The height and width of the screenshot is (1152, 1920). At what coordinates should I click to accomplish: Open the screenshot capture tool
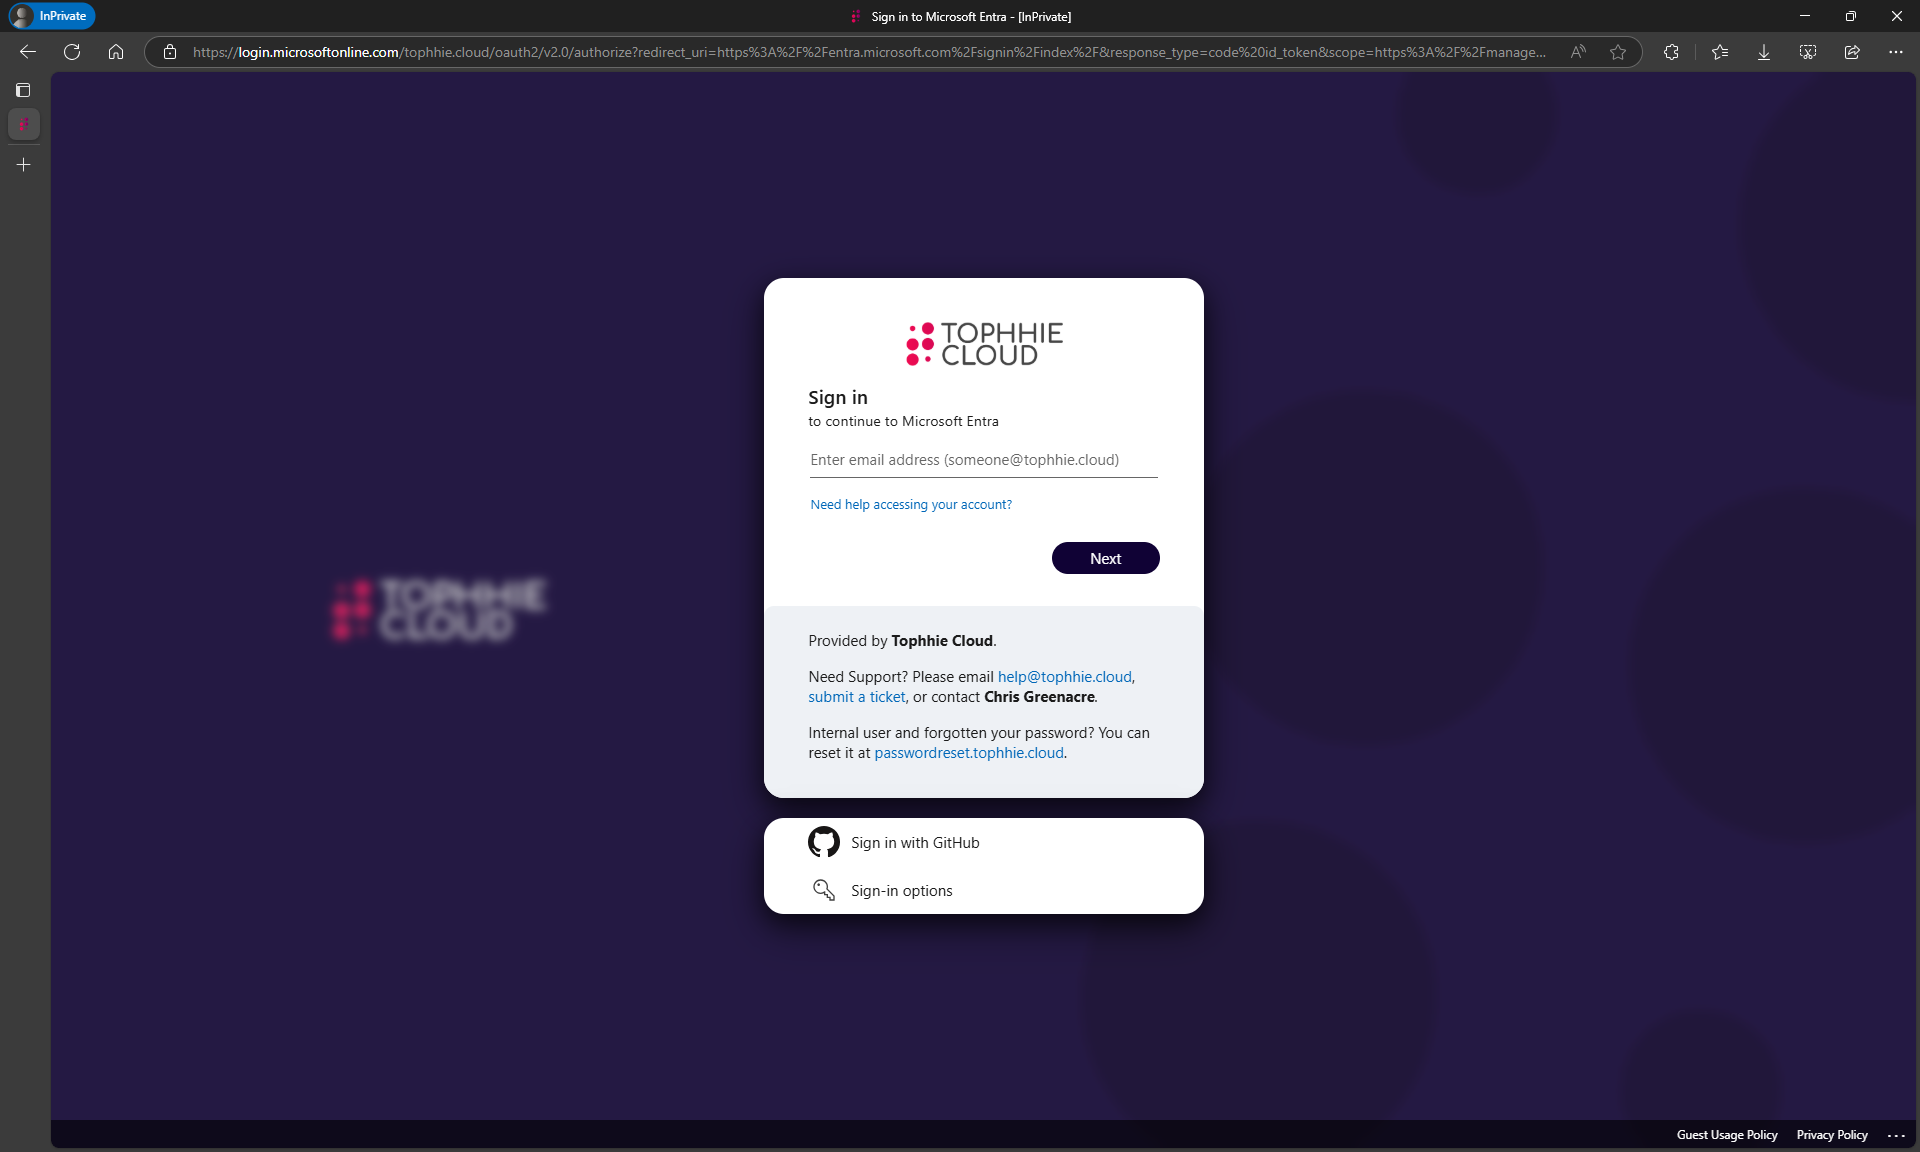coord(1808,52)
